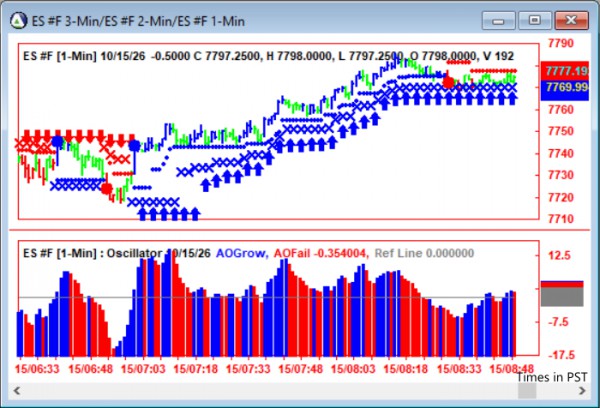Click the -7.5 oscillator axis label
This screenshot has width=600, height=408.
[559, 322]
